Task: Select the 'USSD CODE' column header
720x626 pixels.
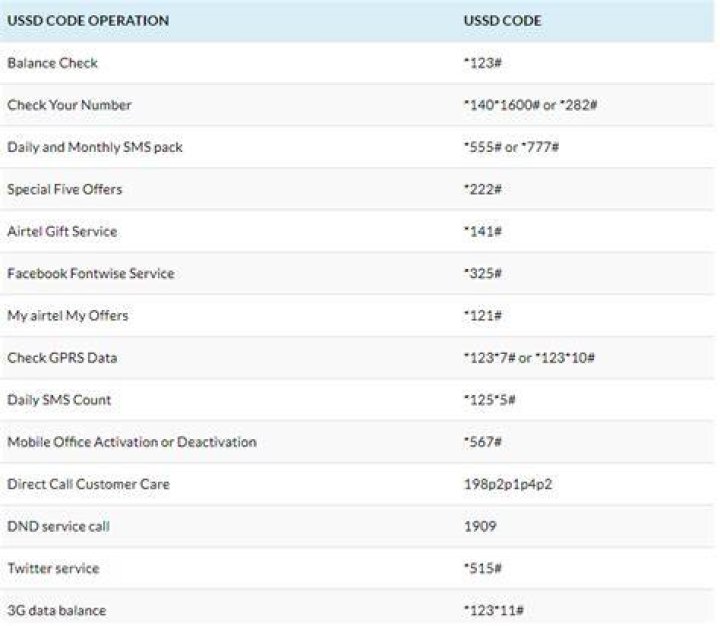Action: [x=502, y=21]
